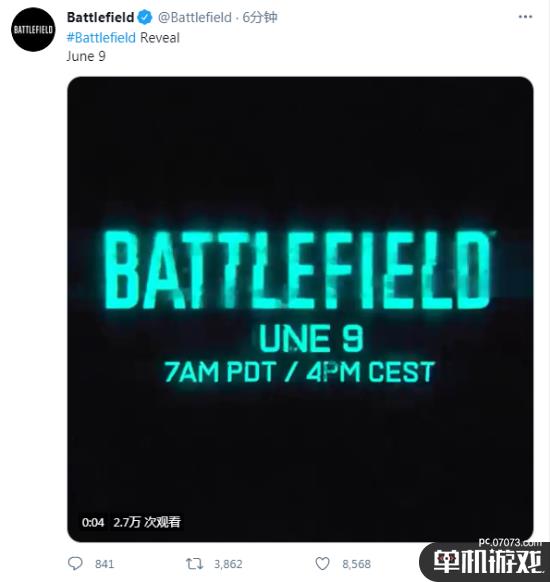Image resolution: width=550 pixels, height=582 pixels.
Task: Like the tweet with heart icon
Action: (x=322, y=564)
